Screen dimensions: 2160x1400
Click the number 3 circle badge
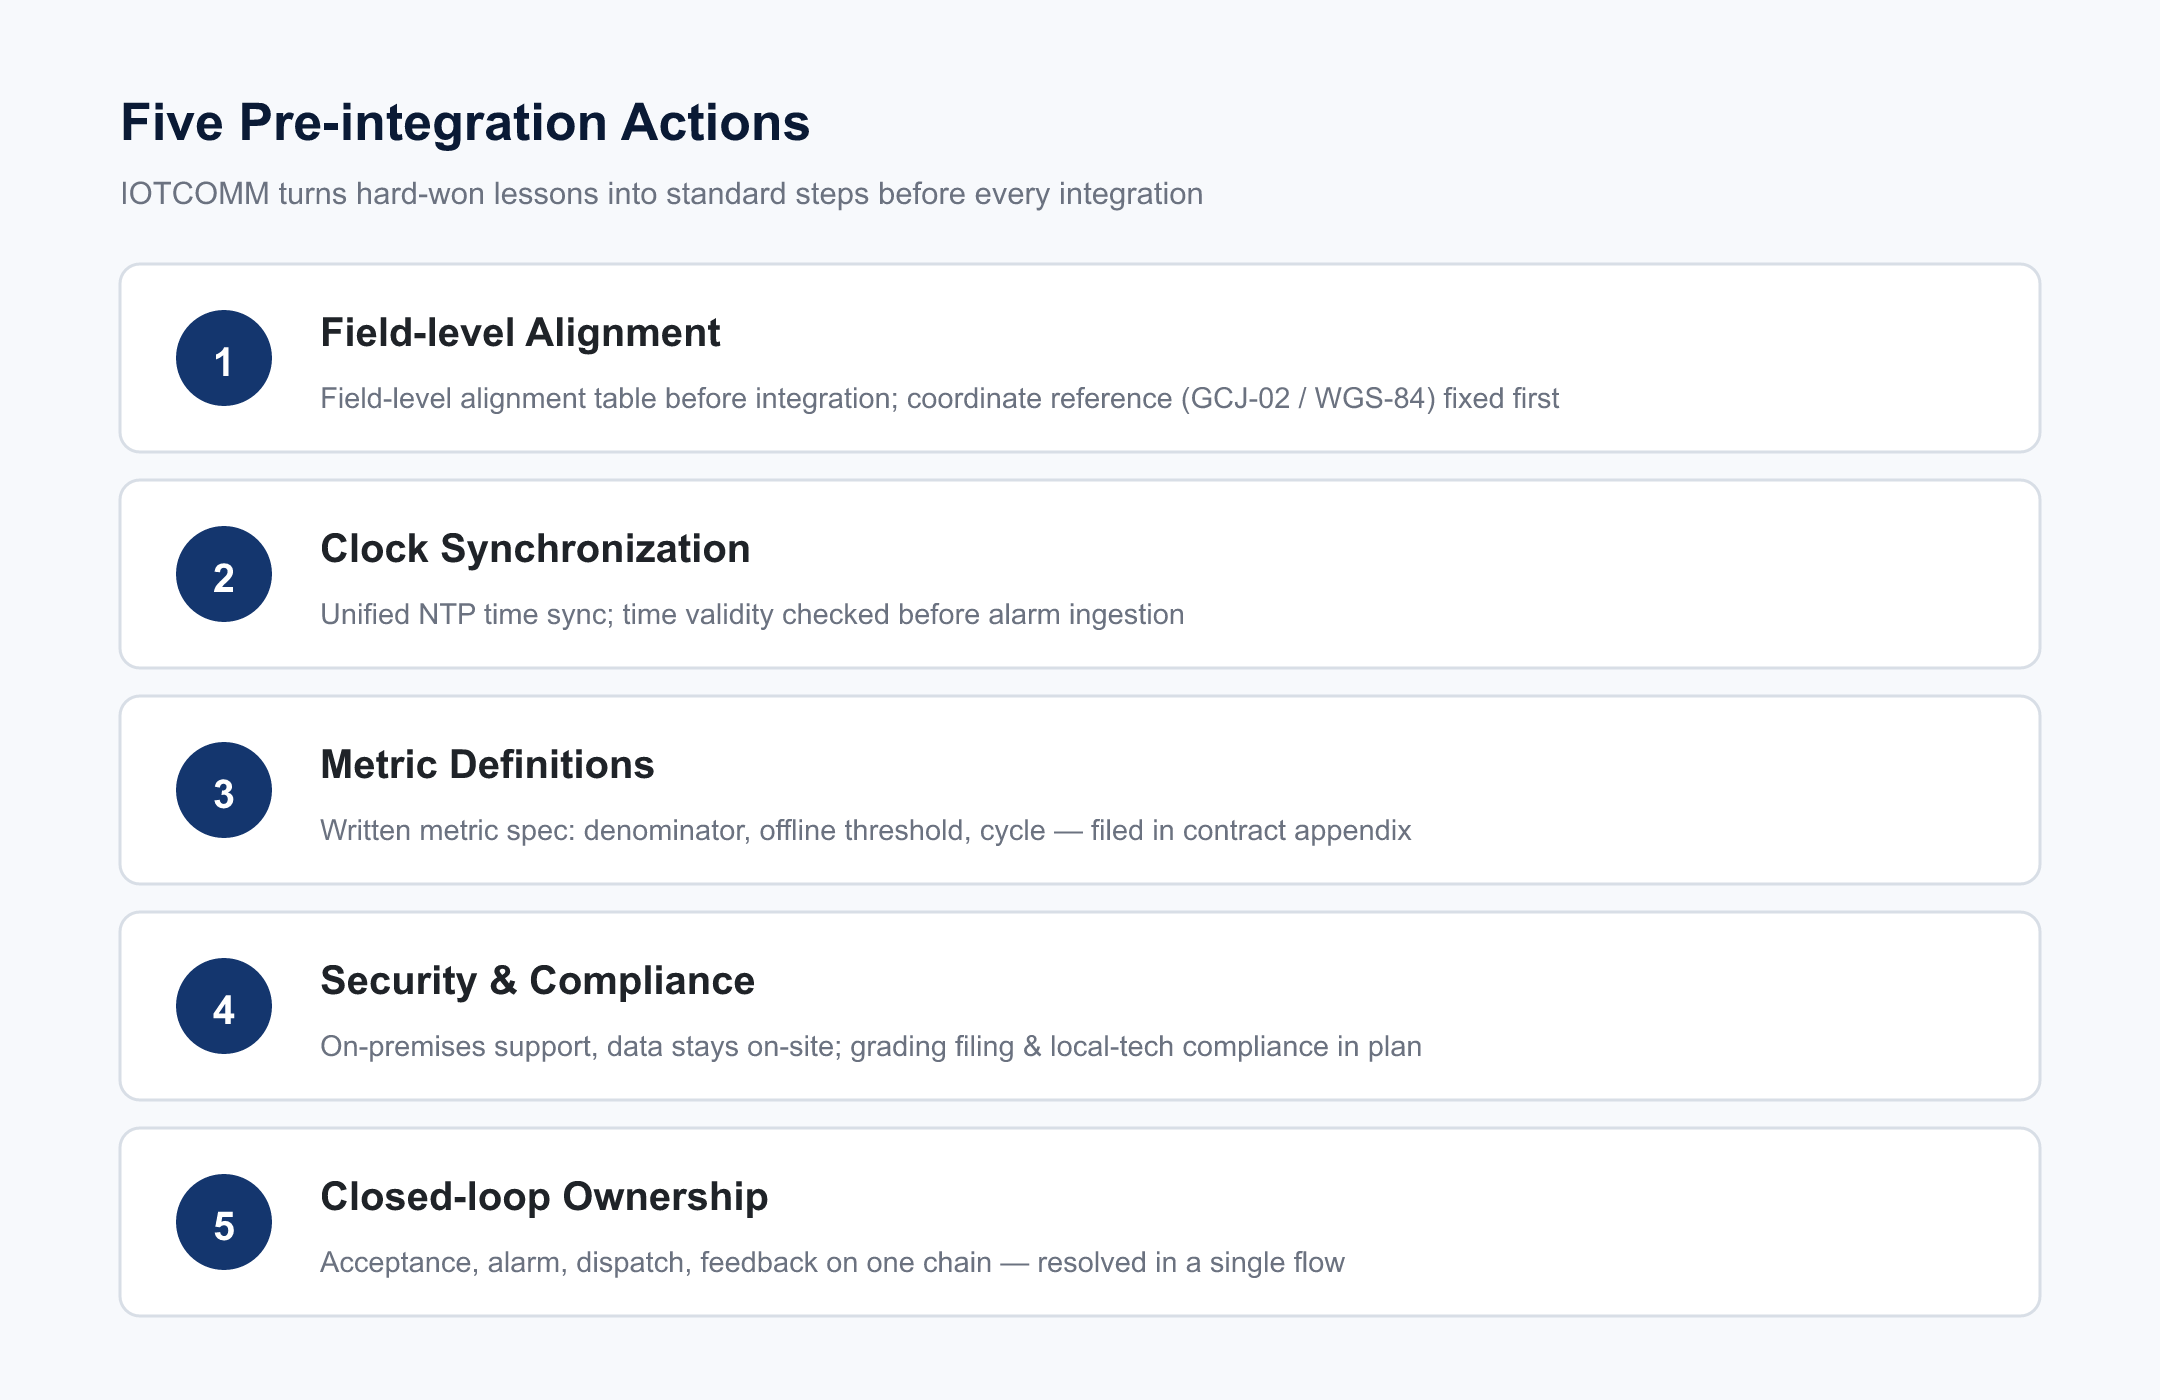[224, 790]
